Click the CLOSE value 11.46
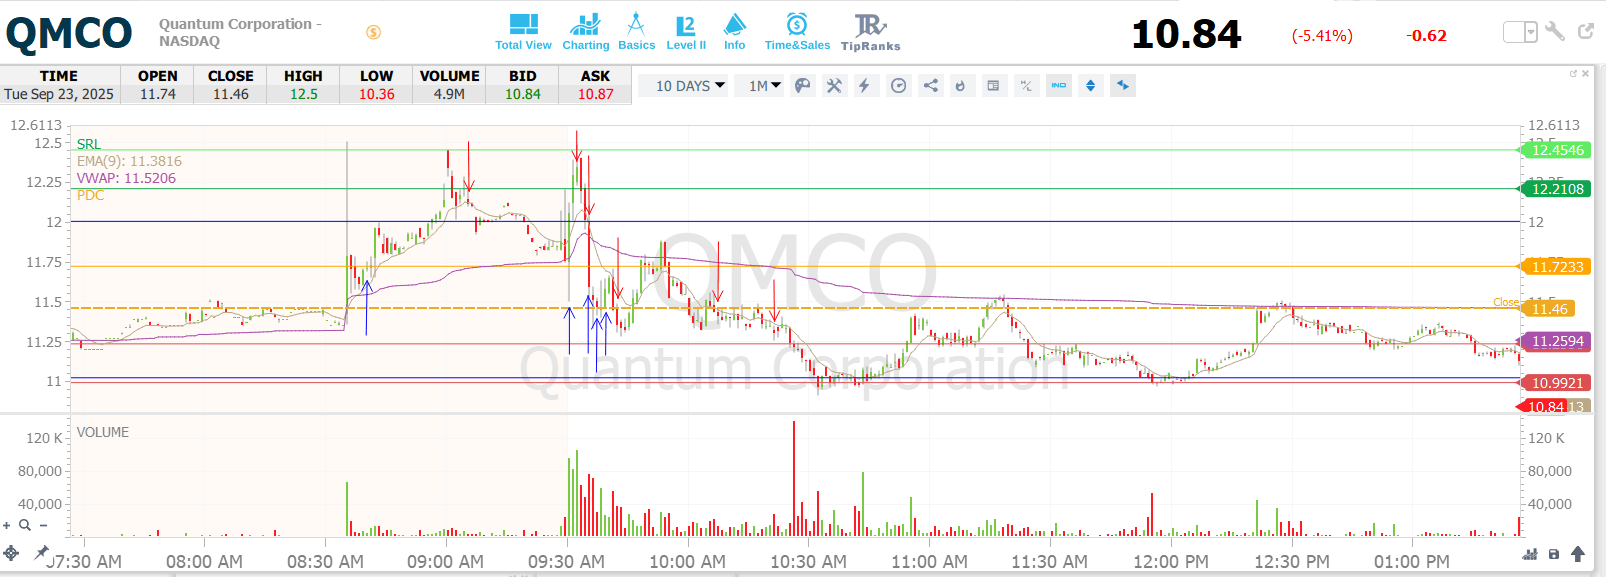1606x577 pixels. [230, 94]
